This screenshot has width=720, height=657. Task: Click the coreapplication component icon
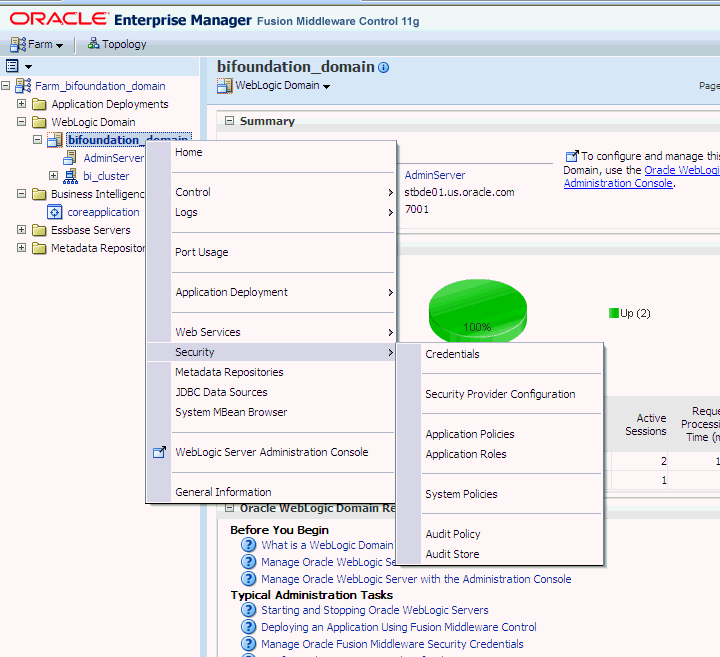point(55,212)
